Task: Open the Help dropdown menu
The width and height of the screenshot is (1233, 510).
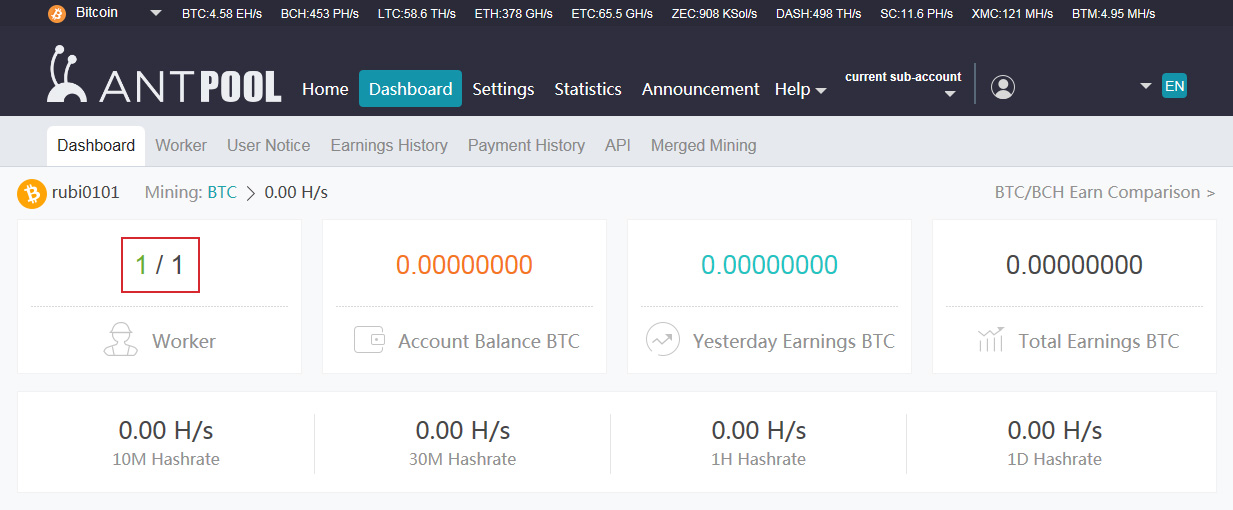Action: tap(800, 89)
